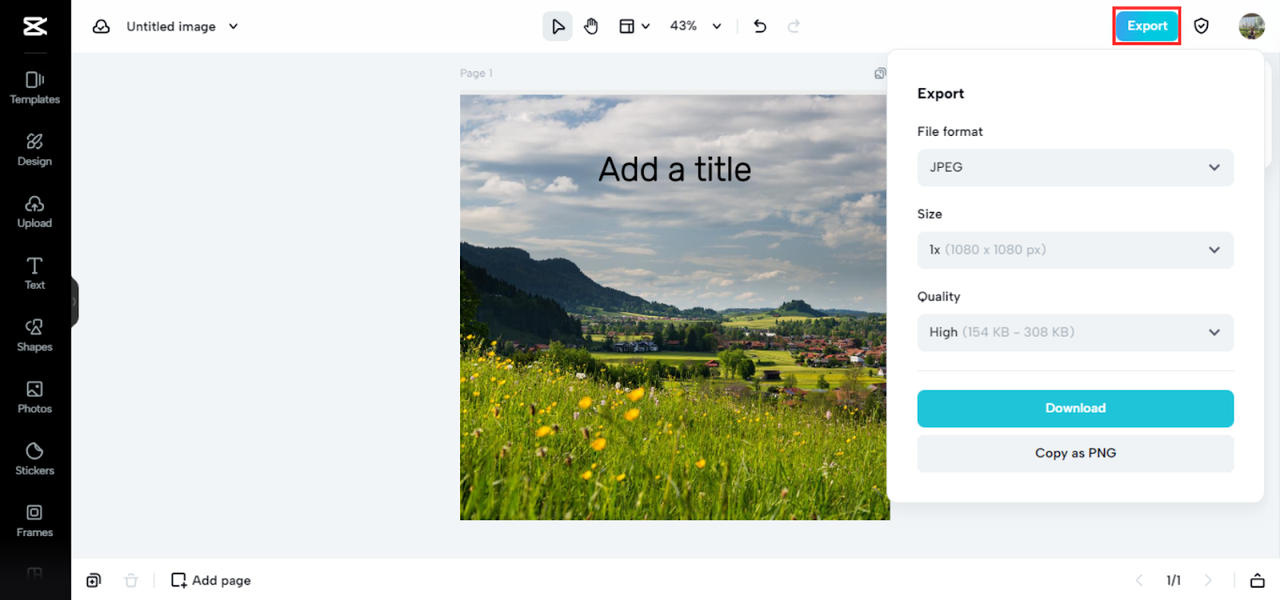1280x600 pixels.
Task: Go to next page arrow
Action: point(1208,580)
